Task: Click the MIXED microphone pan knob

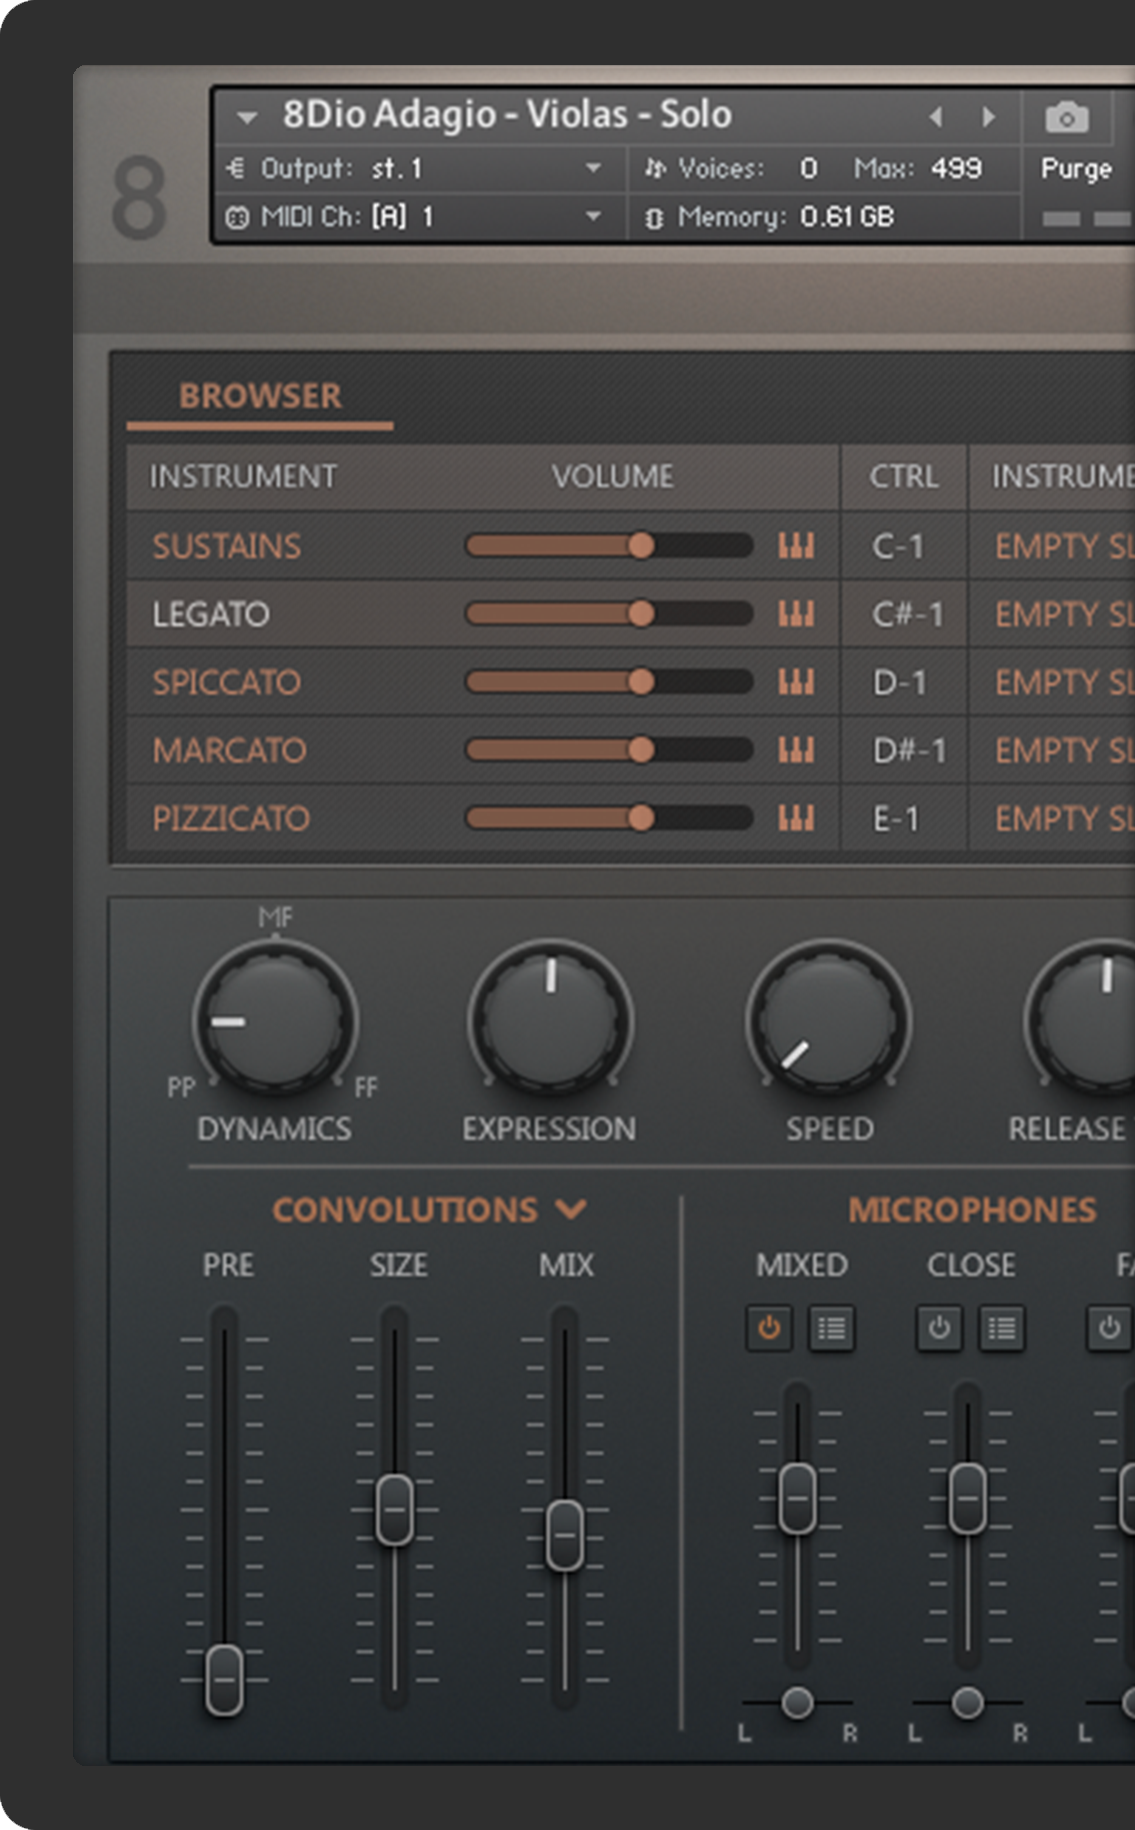Action: click(797, 1702)
